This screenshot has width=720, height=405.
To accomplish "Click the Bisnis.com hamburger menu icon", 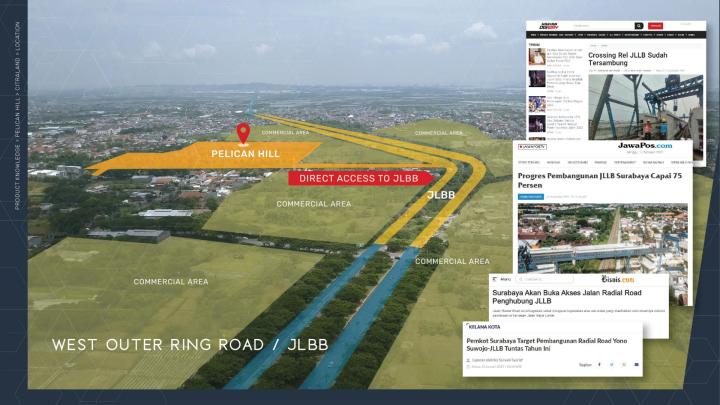I will coord(495,279).
